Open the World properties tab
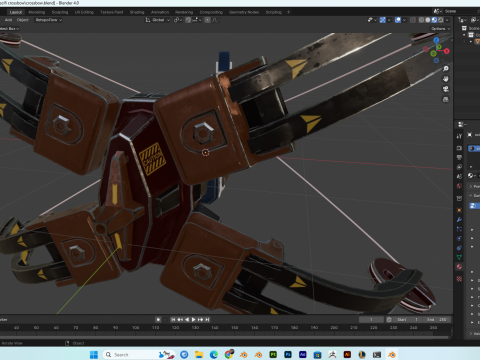Screen dimensions: 480x360 [x=459, y=186]
